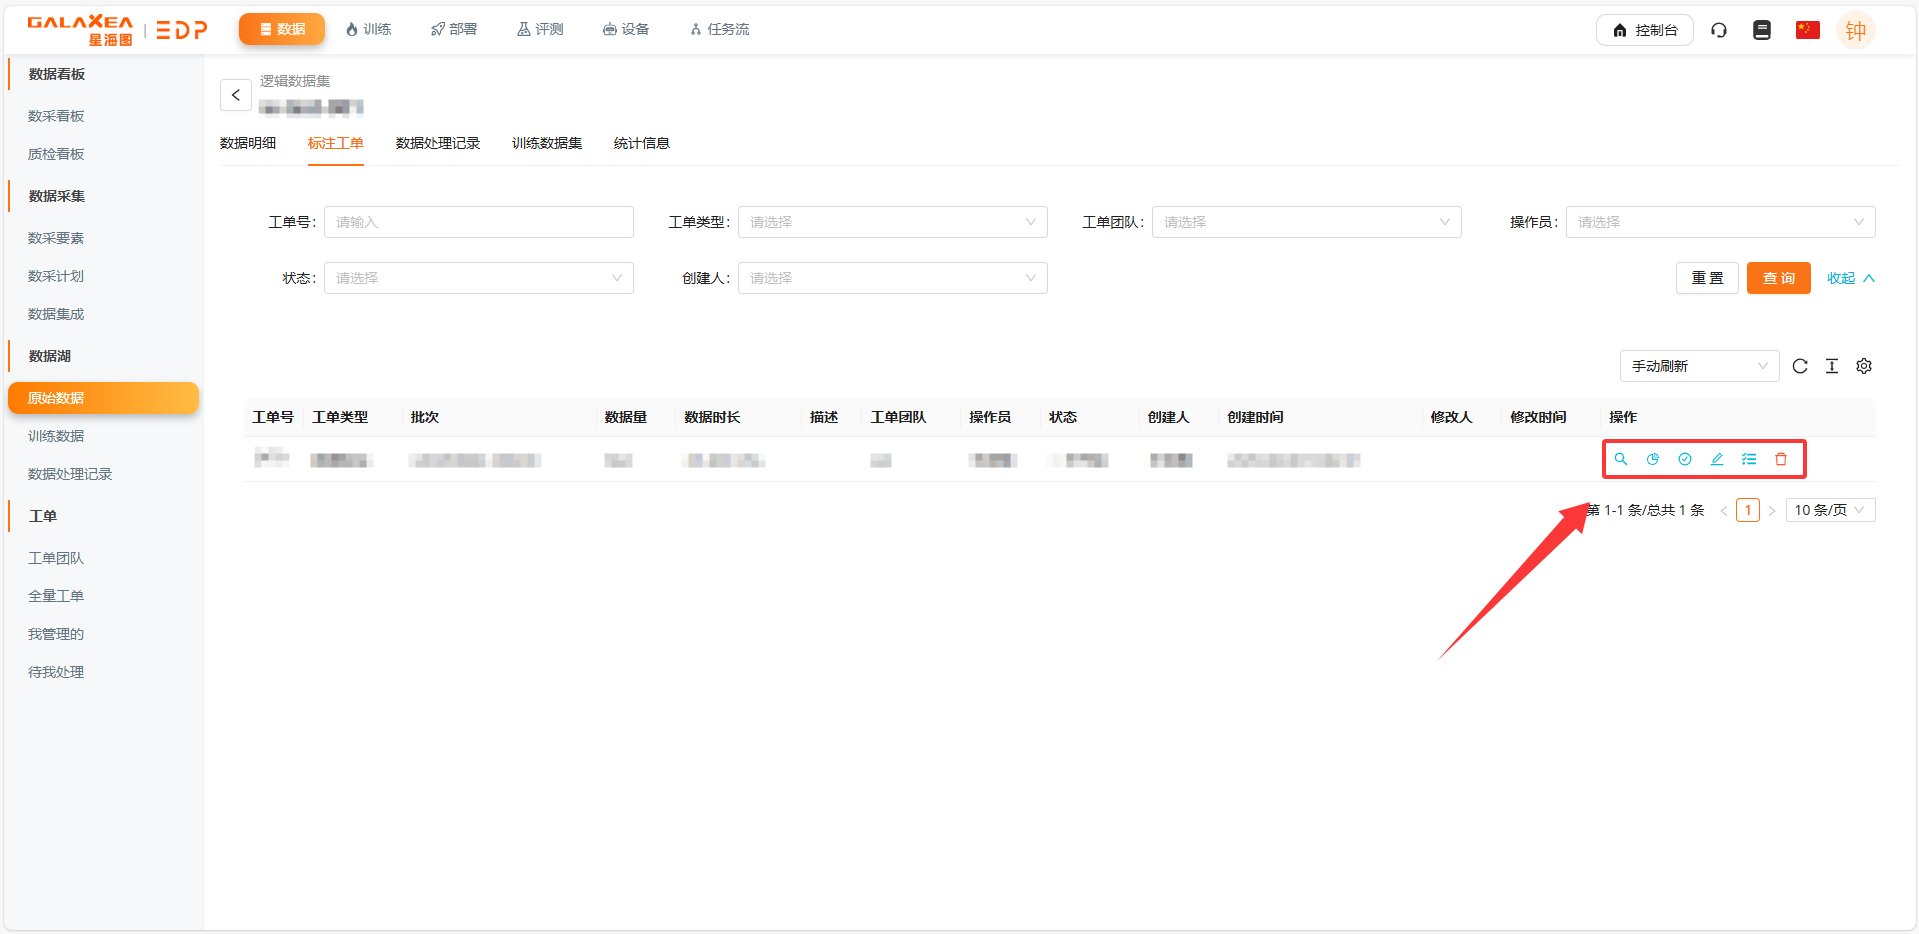
Task: Click the pie chart statistics icon in row
Action: (1653, 459)
